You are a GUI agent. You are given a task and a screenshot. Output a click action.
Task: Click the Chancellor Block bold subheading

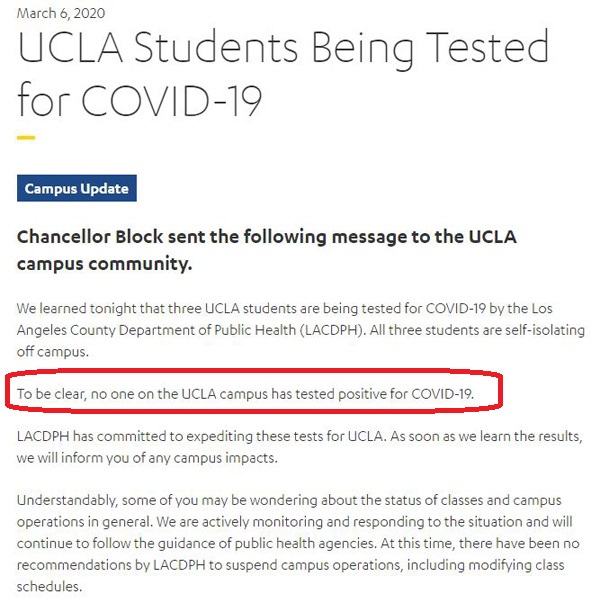coord(267,237)
